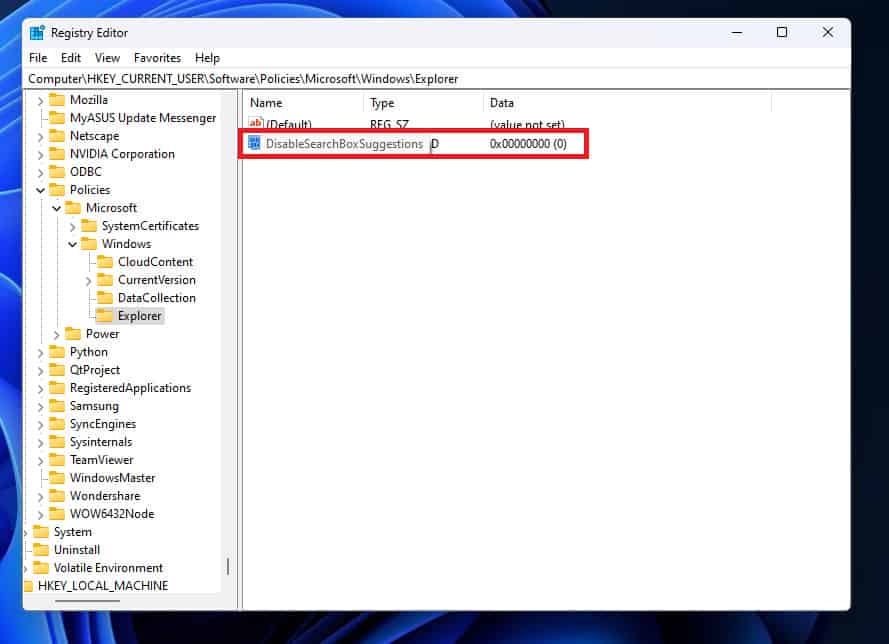Expand the Samsung key
The image size is (889, 644).
click(40, 407)
